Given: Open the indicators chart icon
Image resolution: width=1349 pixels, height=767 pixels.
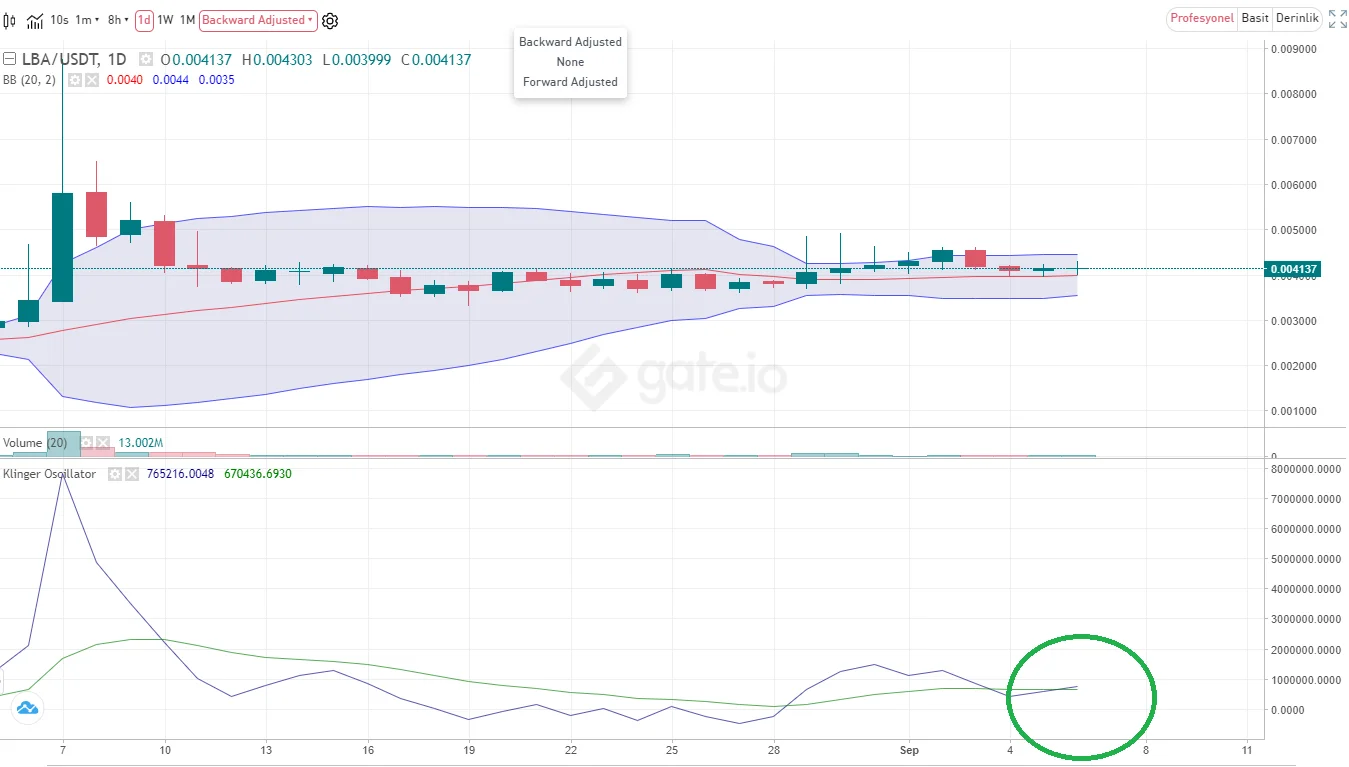Looking at the screenshot, I should click(35, 20).
